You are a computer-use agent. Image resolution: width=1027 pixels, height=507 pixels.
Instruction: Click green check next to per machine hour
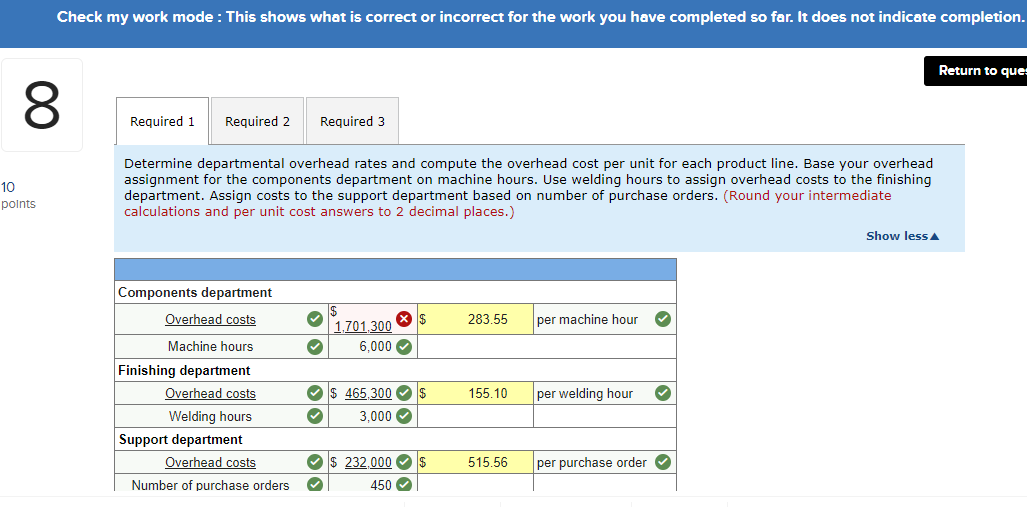pyautogui.click(x=663, y=319)
